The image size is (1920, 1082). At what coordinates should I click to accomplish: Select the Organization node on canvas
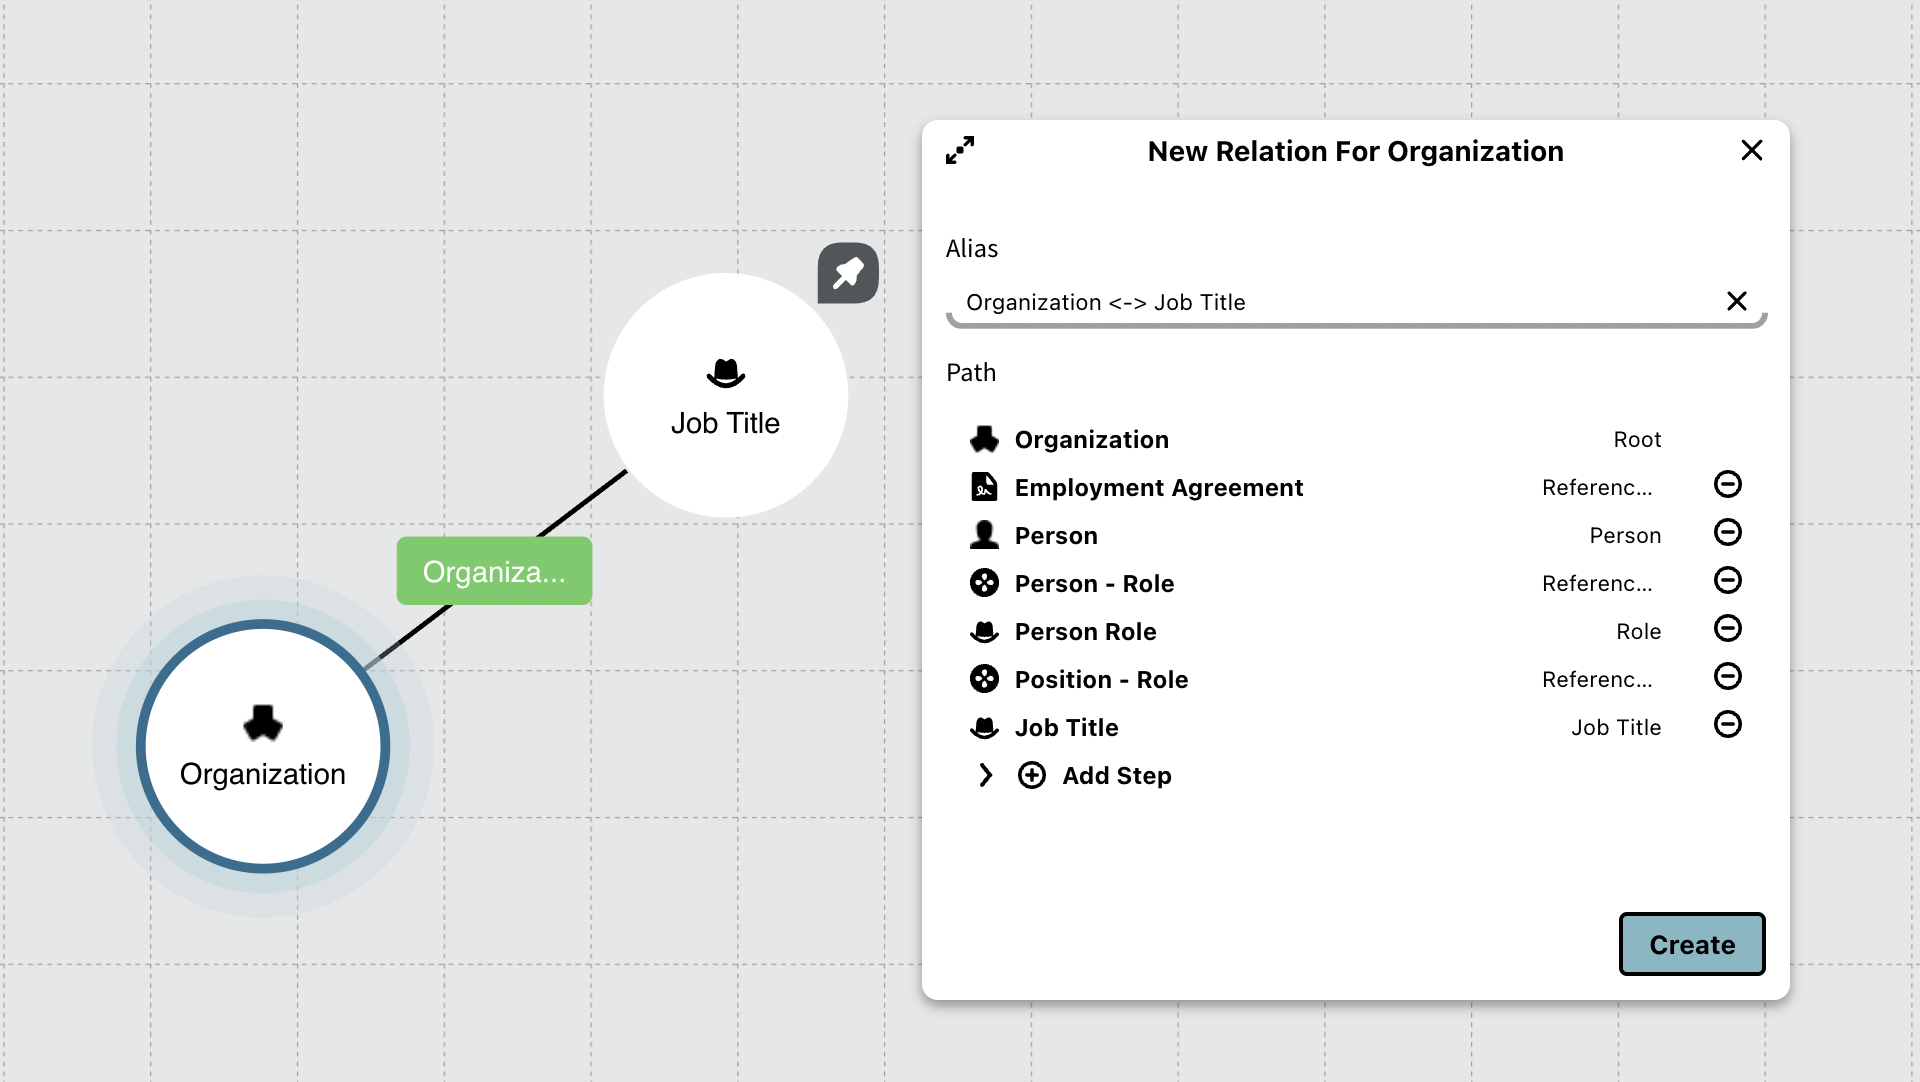(x=263, y=747)
